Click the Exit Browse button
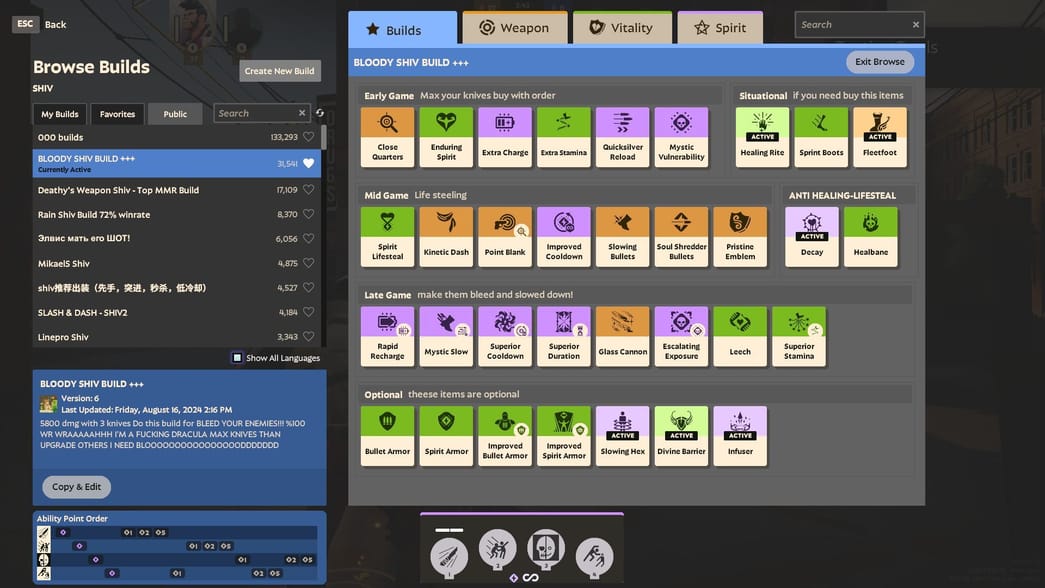This screenshot has width=1045, height=588. [x=879, y=62]
